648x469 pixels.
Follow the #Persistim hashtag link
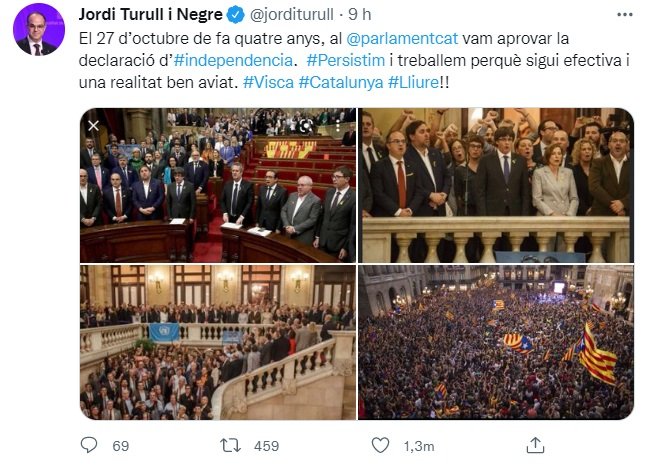[346, 60]
